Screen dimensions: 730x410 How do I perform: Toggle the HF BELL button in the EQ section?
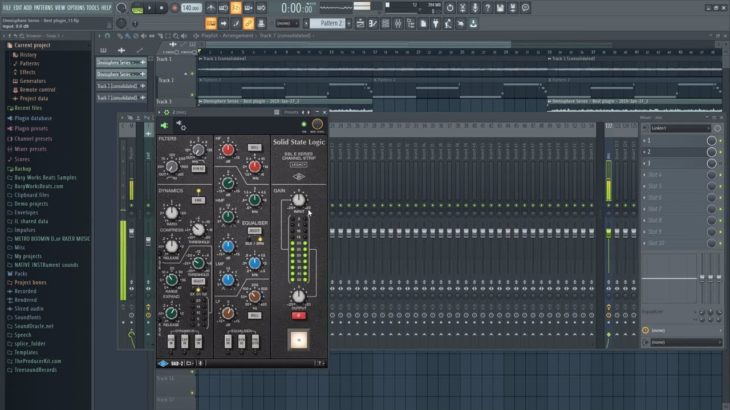click(x=254, y=148)
